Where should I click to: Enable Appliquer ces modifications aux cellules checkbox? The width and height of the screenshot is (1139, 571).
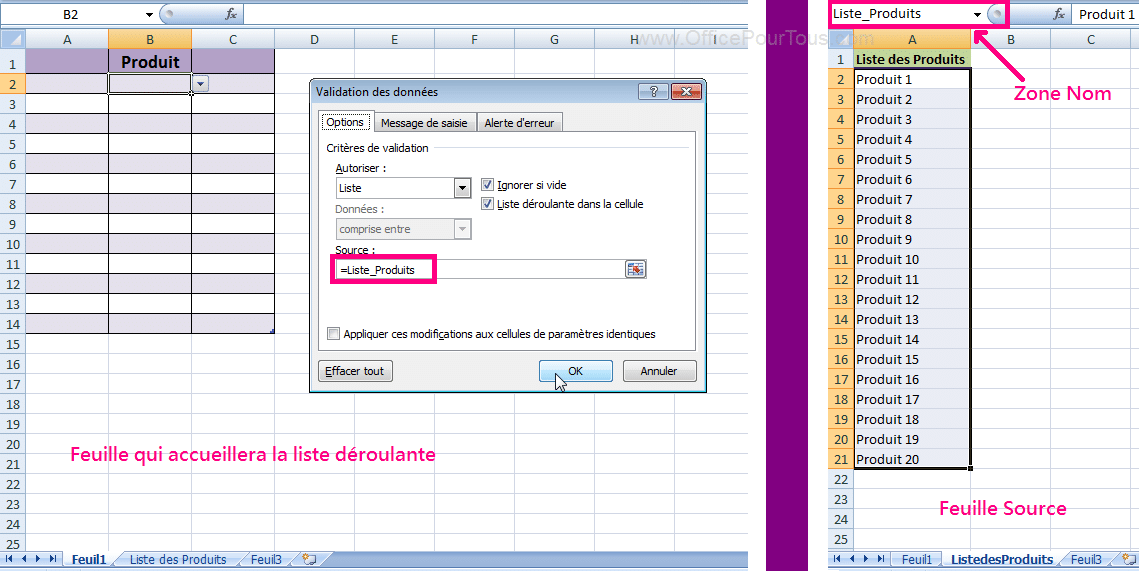[x=335, y=334]
